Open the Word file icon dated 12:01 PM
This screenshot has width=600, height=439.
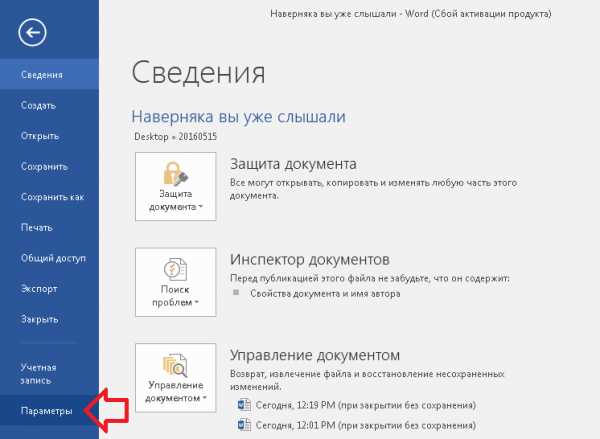coord(244,425)
